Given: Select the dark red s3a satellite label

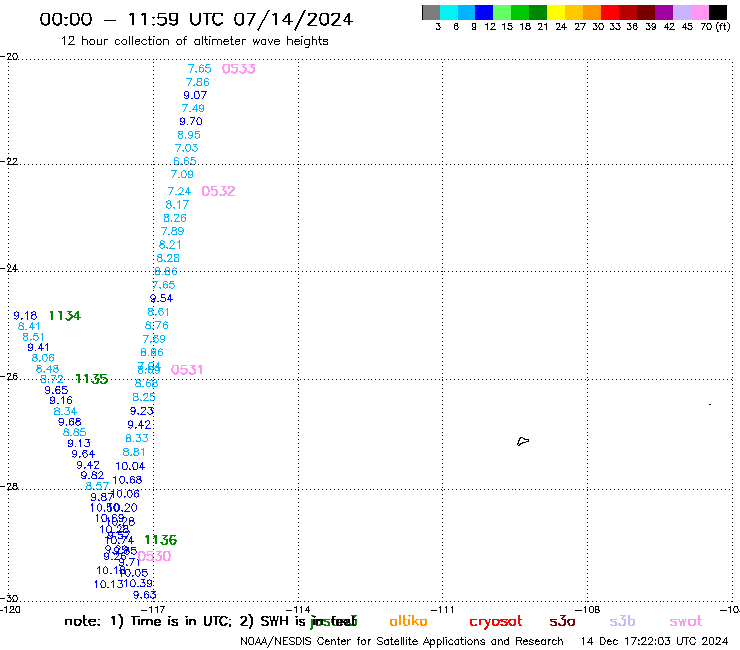Looking at the screenshot, I should coord(562,622).
